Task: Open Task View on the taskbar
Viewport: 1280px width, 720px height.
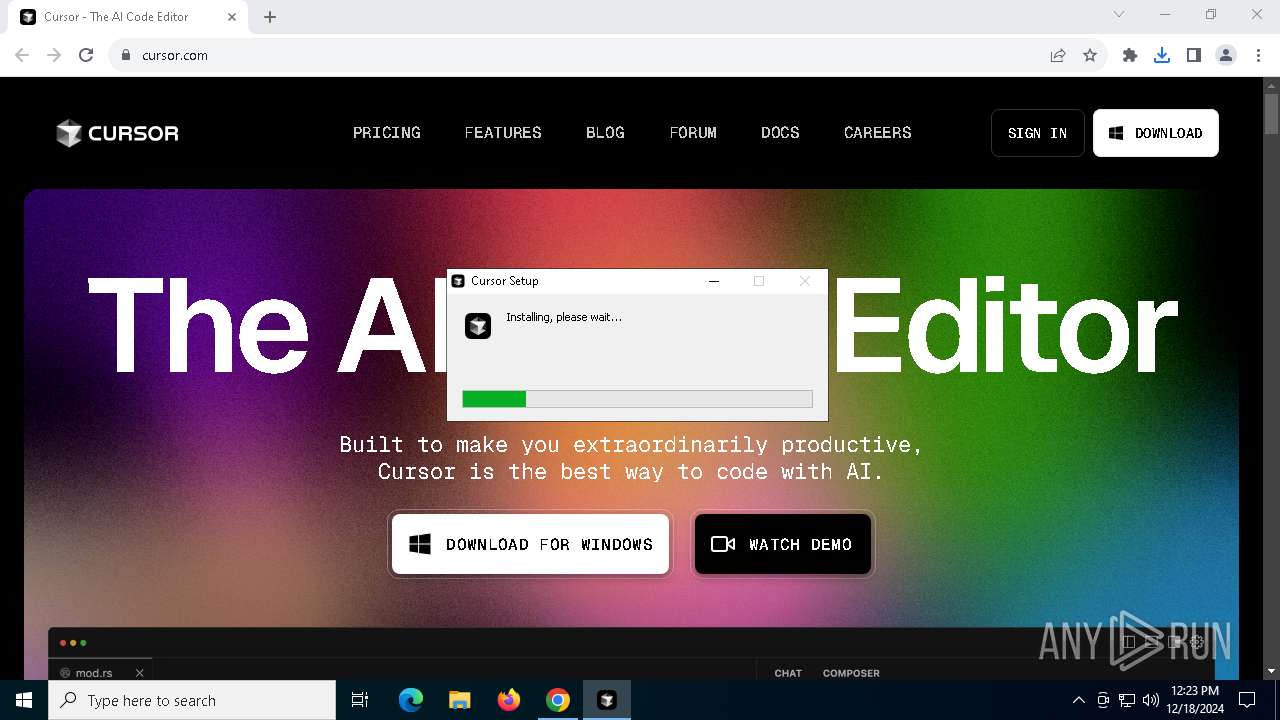Action: pos(360,700)
